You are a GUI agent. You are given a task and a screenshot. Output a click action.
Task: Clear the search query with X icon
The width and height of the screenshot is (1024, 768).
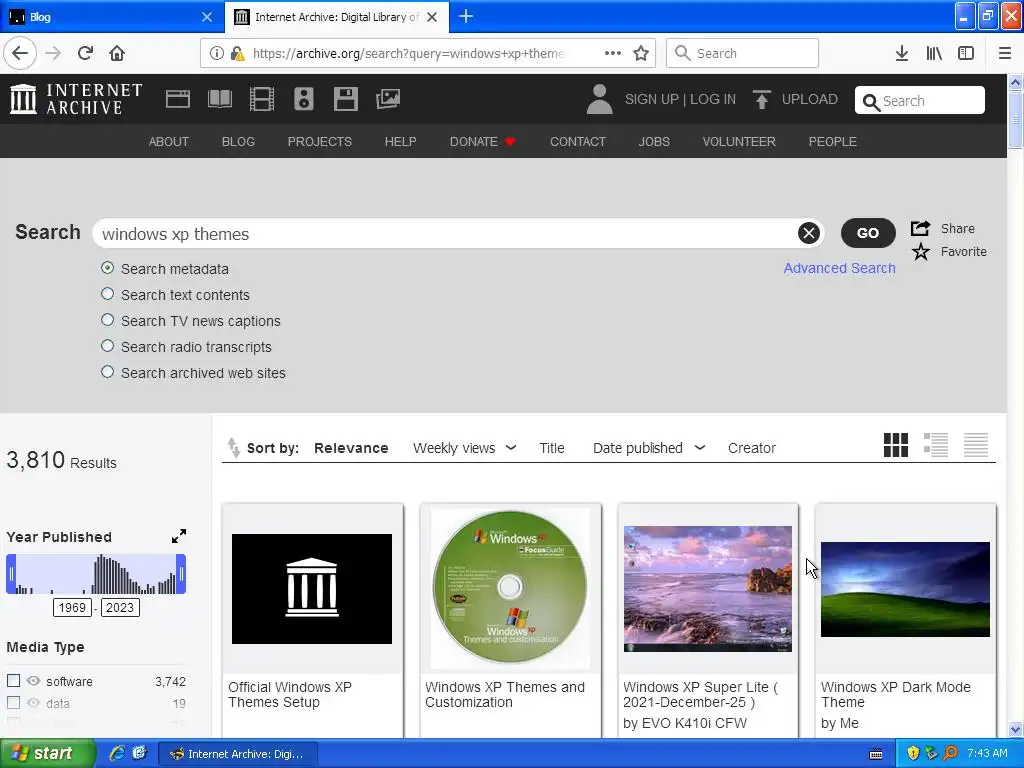tap(808, 233)
